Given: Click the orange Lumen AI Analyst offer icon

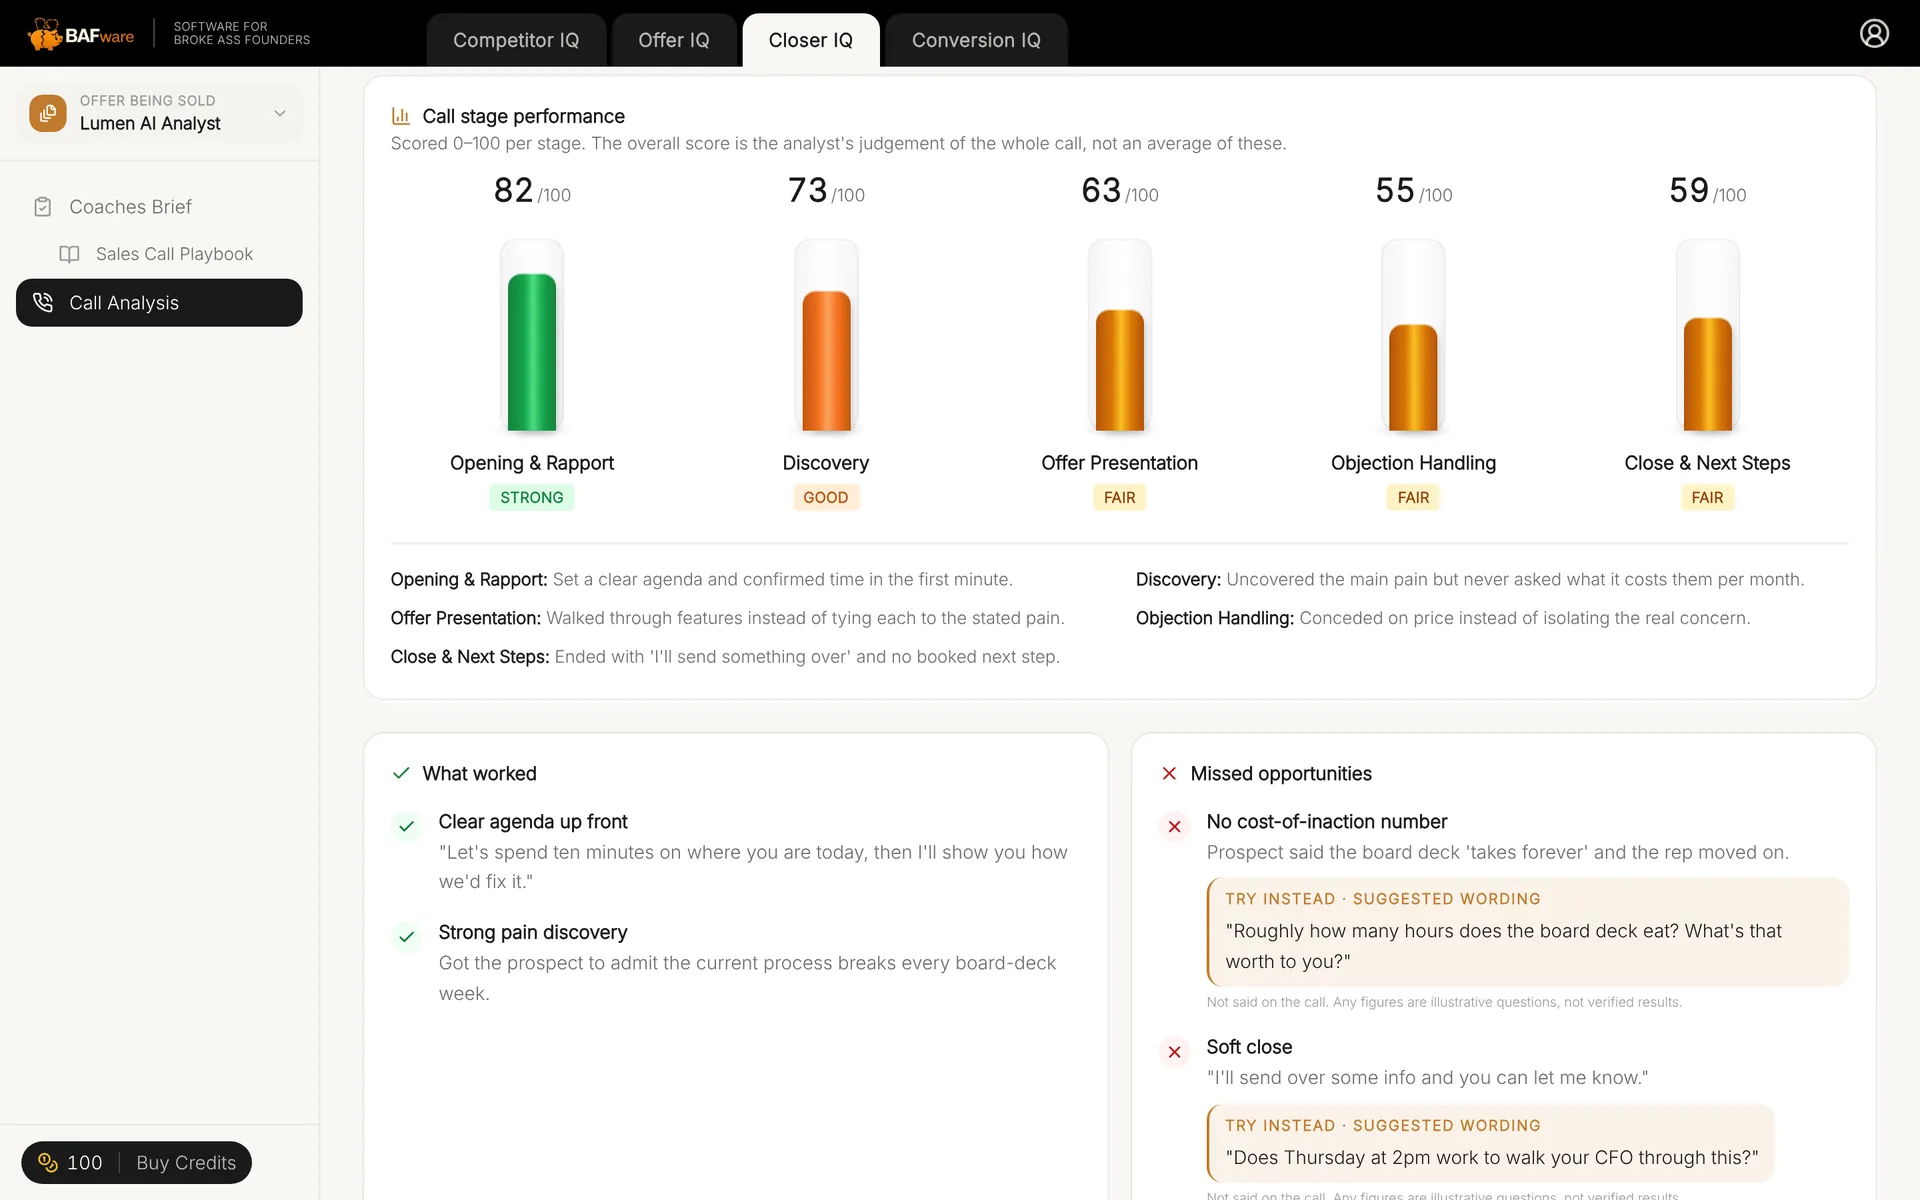Looking at the screenshot, I should [x=48, y=113].
